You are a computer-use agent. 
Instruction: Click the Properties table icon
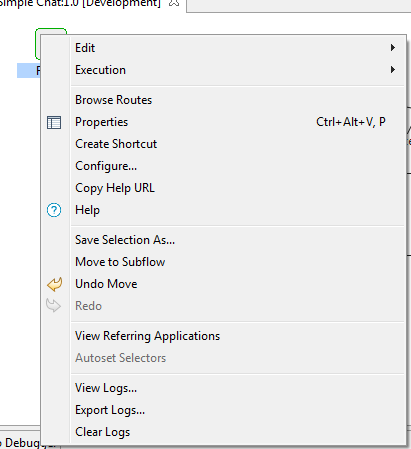pyautogui.click(x=54, y=122)
